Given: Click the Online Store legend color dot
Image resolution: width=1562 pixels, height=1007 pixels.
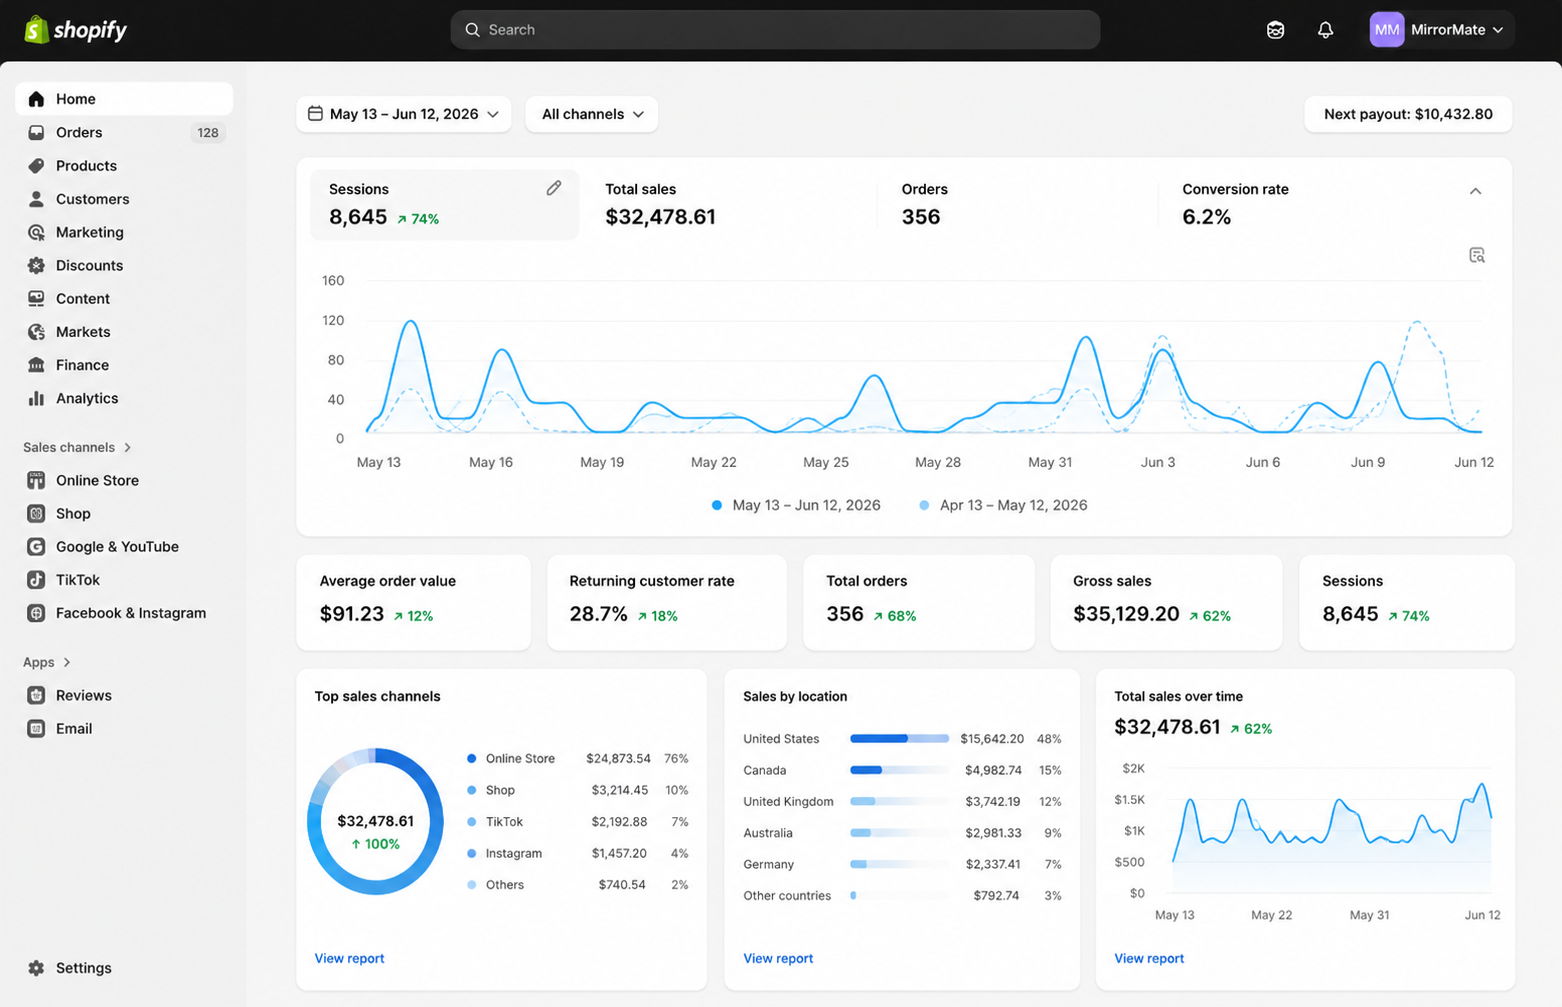Looking at the screenshot, I should pos(472,759).
